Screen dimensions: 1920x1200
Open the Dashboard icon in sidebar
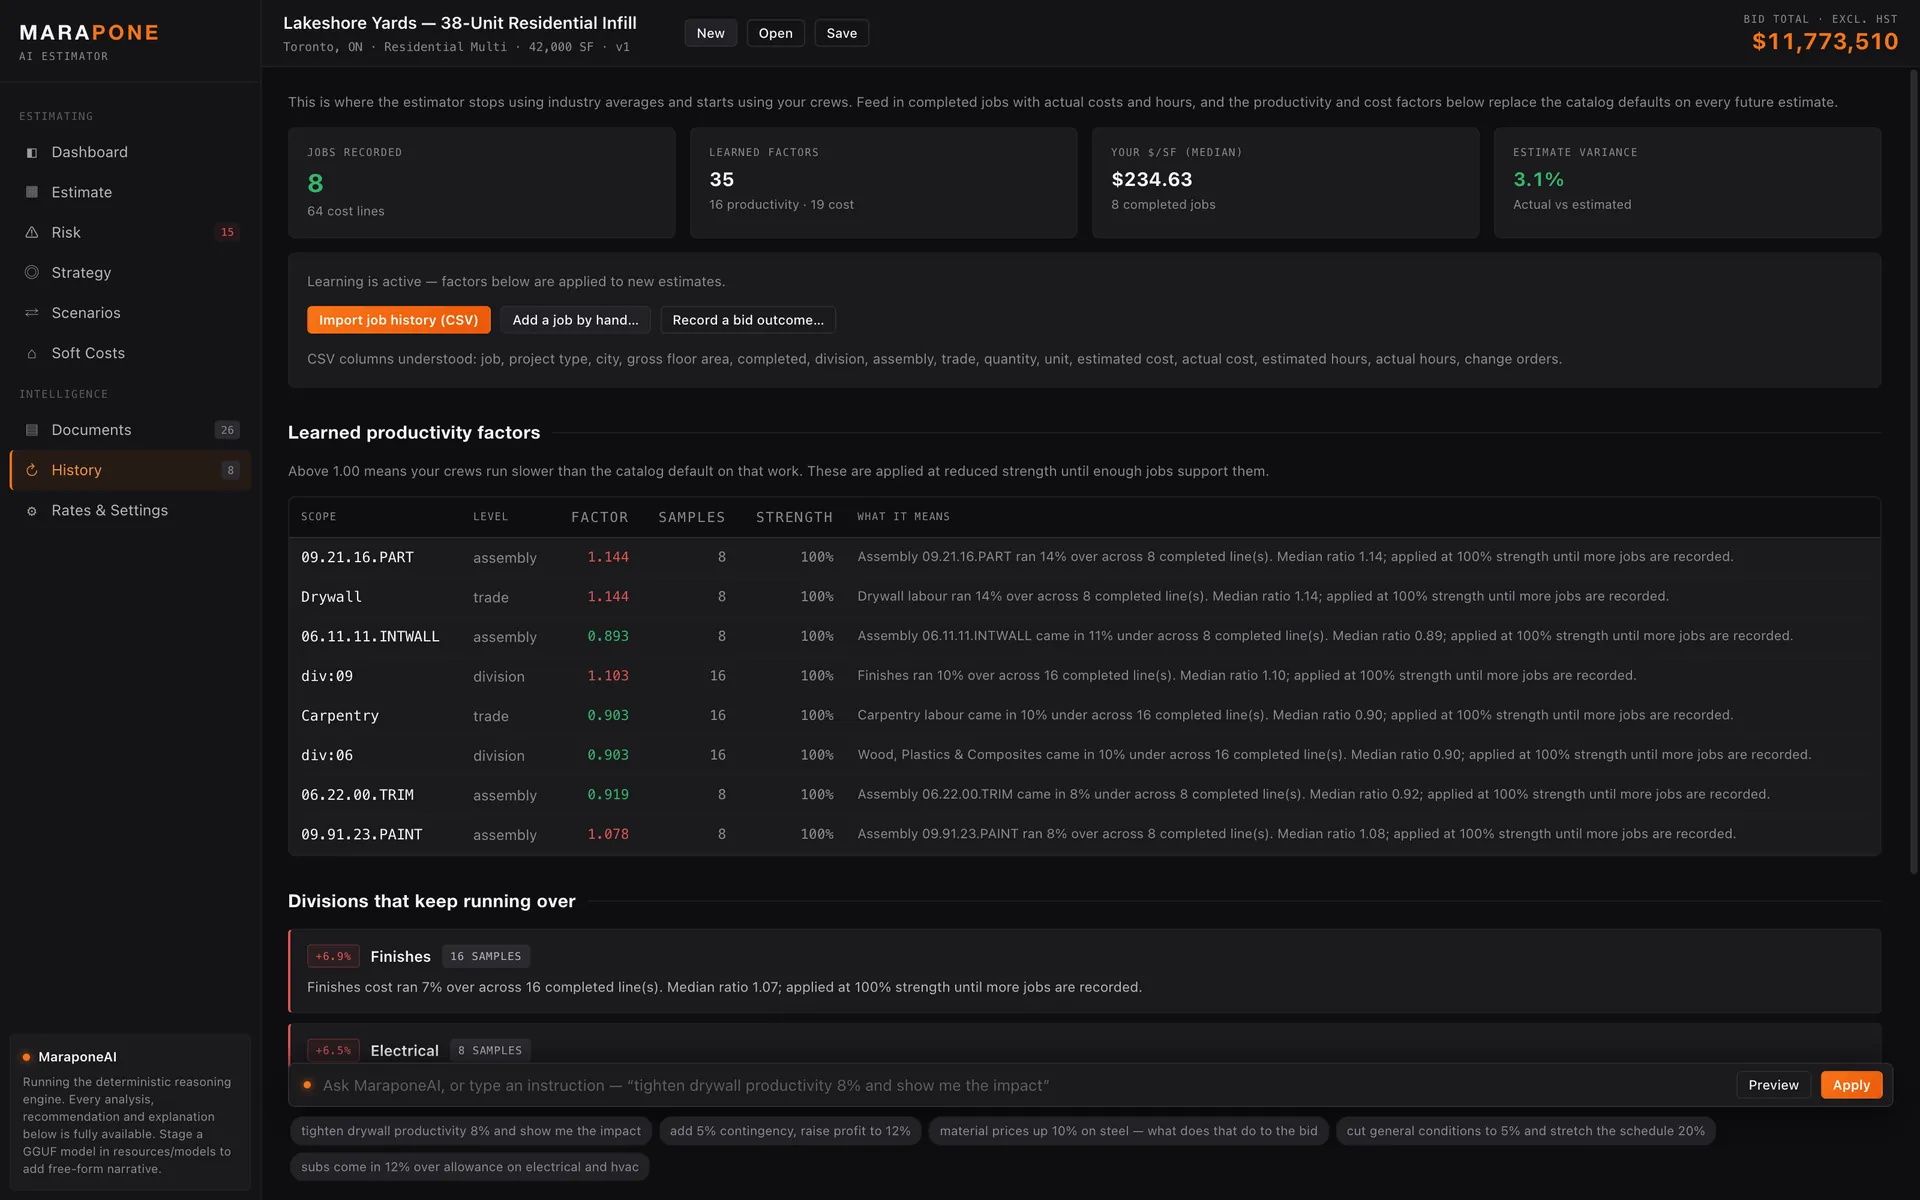[32, 152]
